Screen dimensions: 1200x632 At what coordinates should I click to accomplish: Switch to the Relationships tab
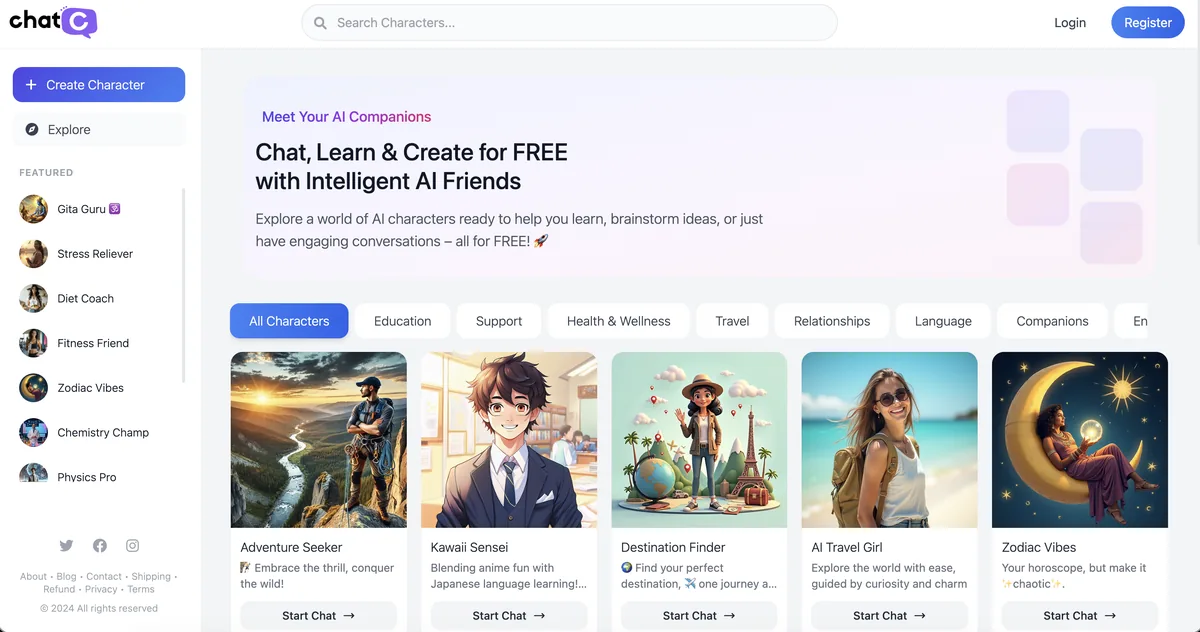tap(832, 321)
